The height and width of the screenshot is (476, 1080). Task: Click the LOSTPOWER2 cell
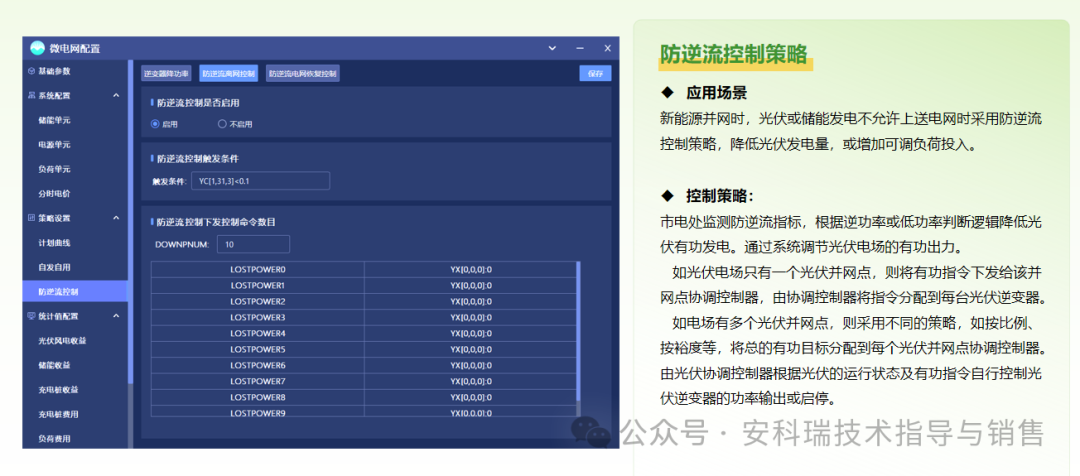click(x=258, y=301)
